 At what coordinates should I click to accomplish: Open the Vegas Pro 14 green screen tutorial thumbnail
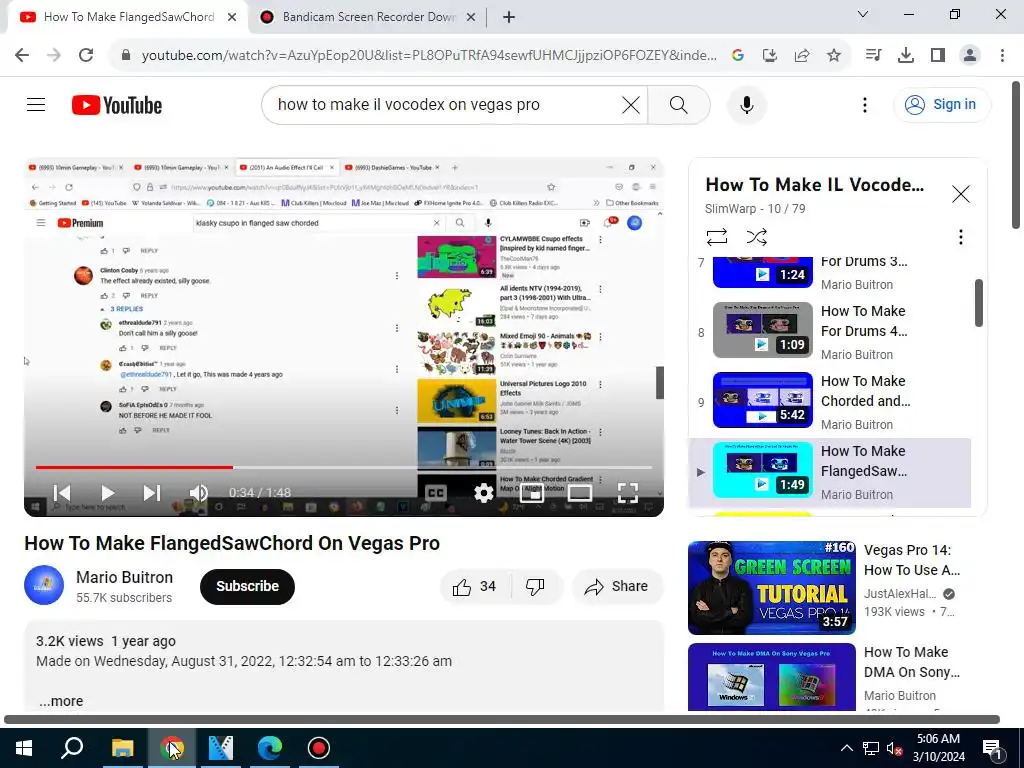(x=771, y=587)
